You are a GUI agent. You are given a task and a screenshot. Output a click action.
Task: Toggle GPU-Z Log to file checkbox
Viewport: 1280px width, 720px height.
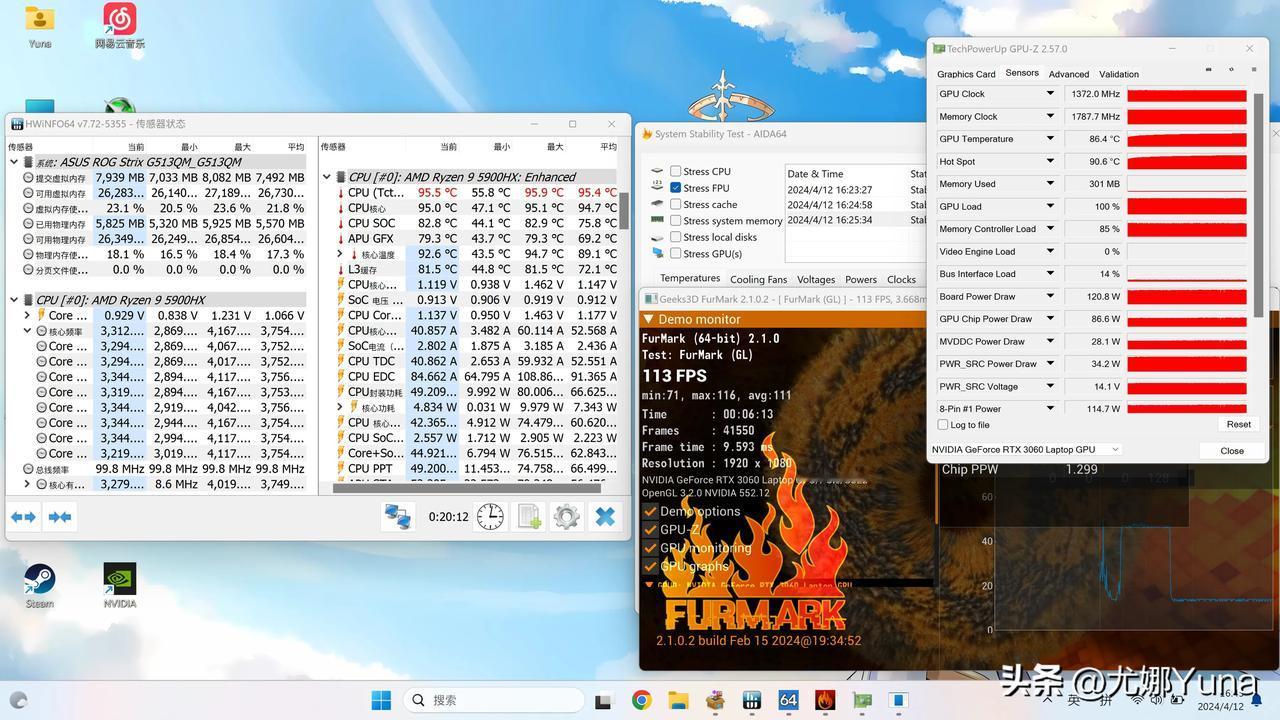943,425
